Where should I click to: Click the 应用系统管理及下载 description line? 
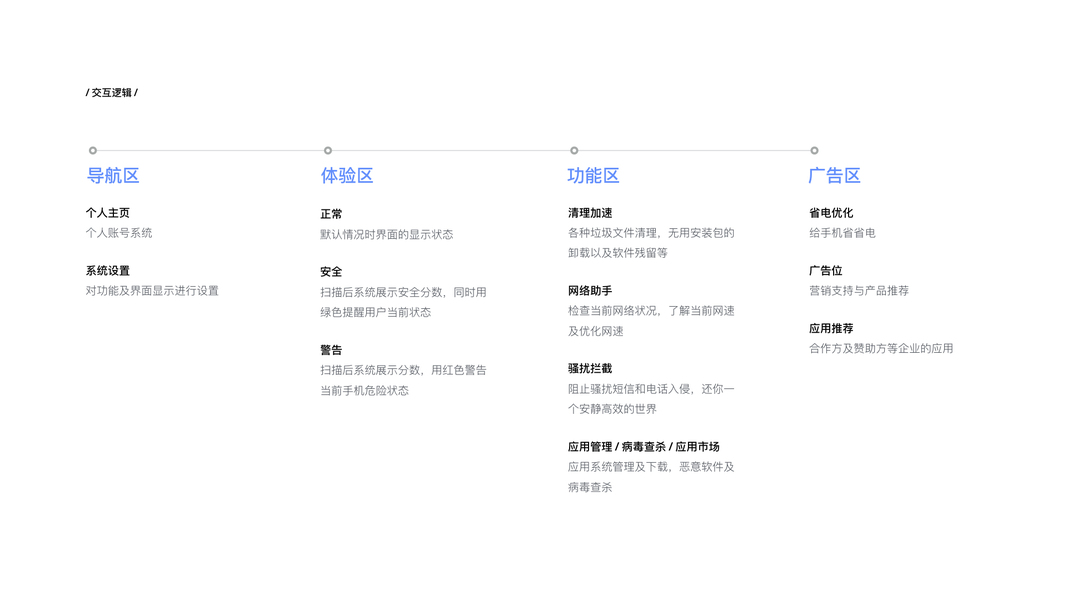pyautogui.click(x=651, y=467)
